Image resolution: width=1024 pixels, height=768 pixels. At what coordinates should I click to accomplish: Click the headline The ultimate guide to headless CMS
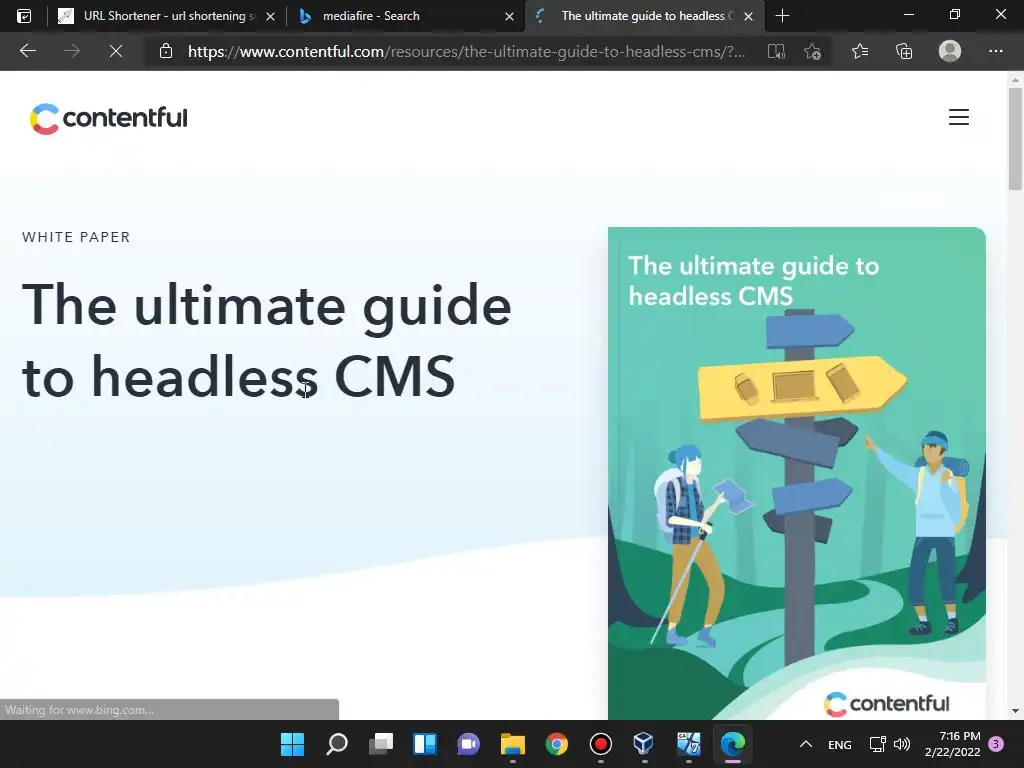coord(266,340)
